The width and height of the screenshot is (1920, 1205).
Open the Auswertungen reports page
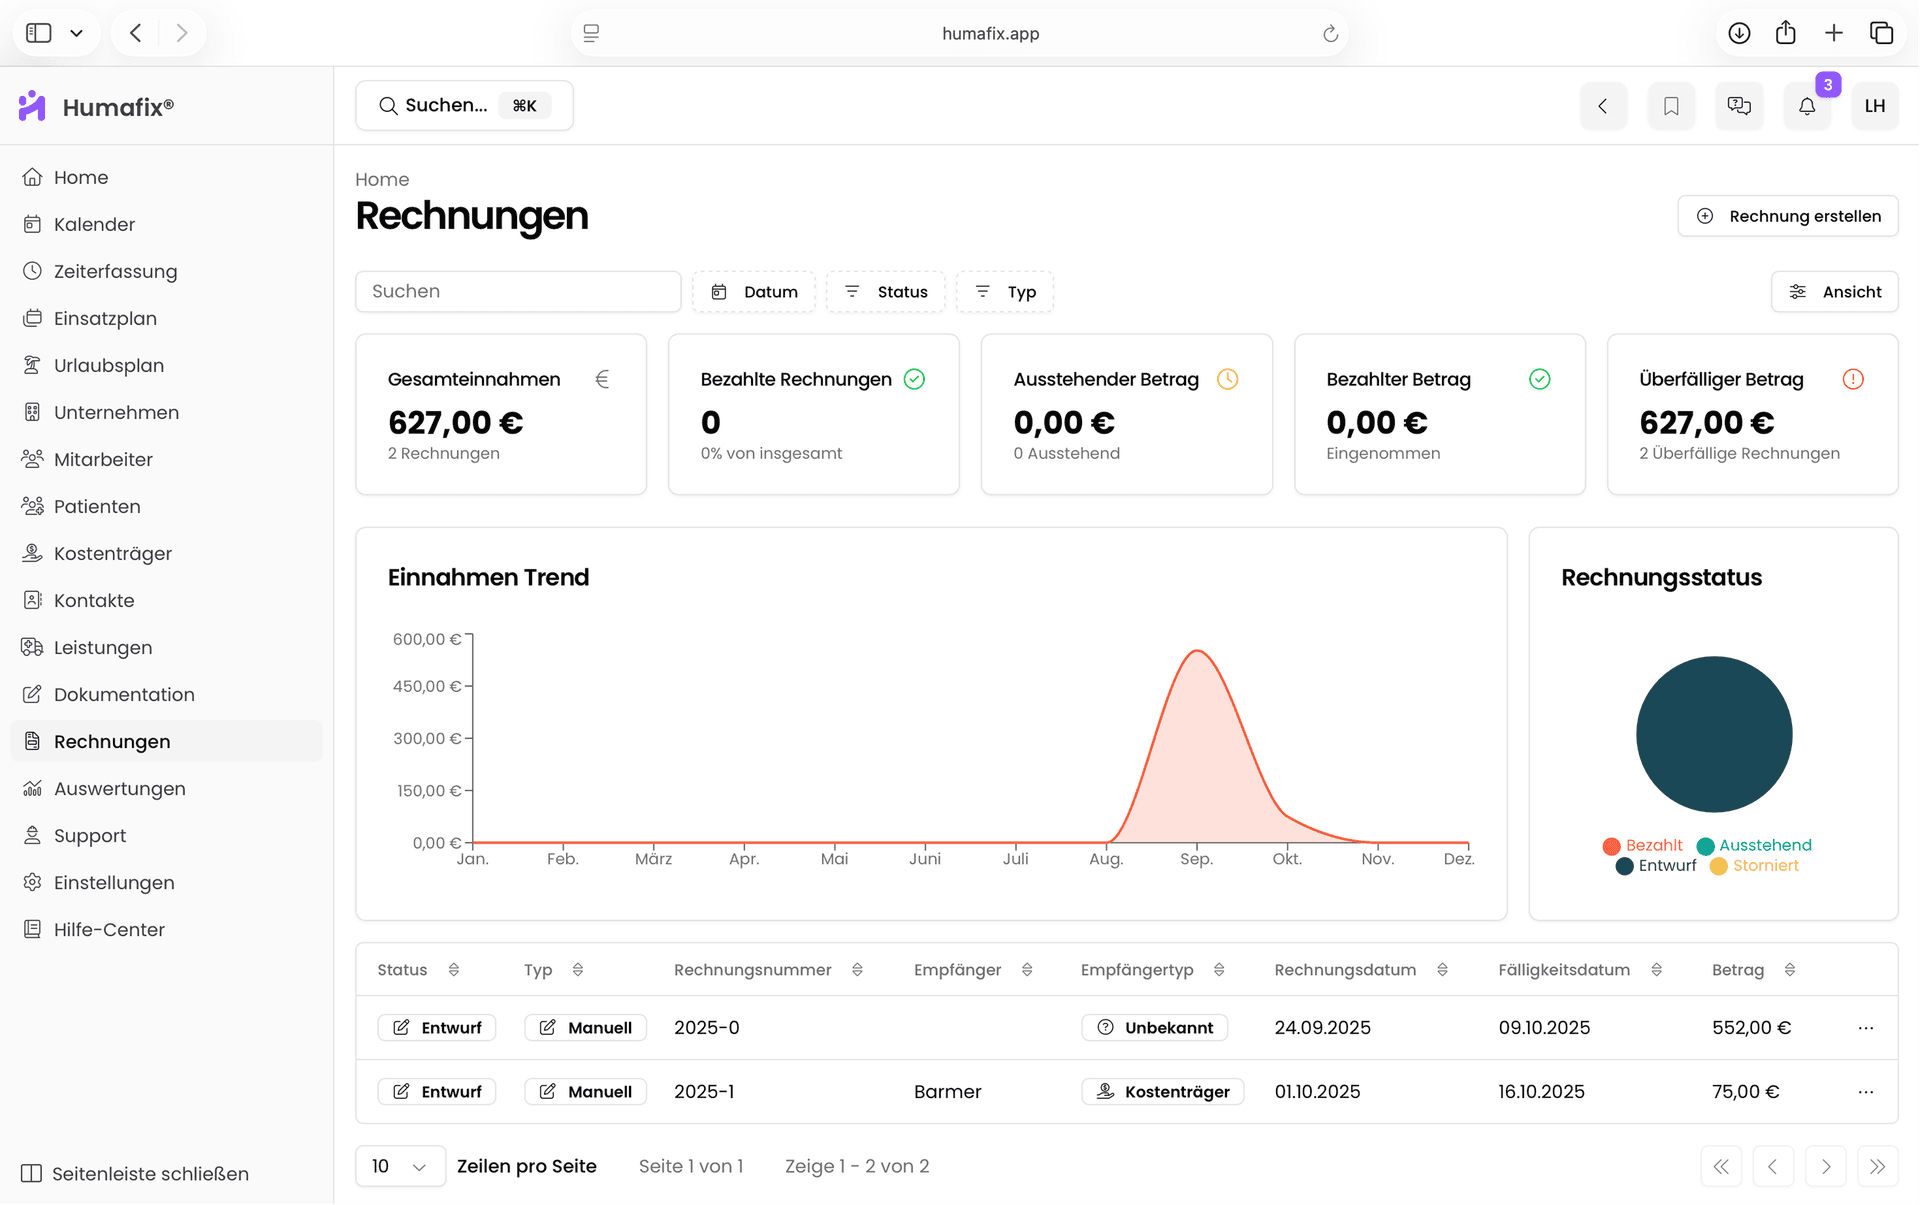click(x=119, y=788)
